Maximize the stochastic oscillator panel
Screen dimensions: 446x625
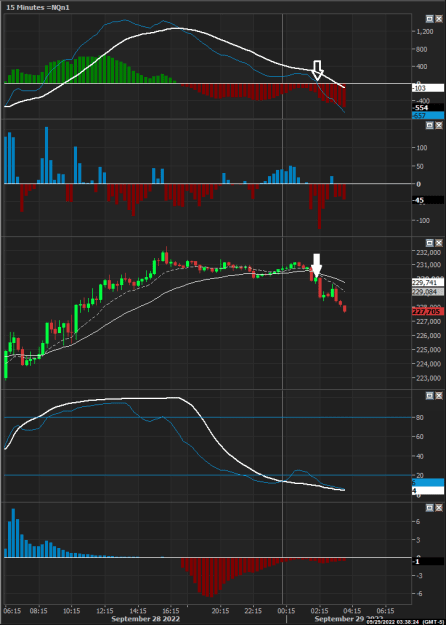click(x=429, y=395)
